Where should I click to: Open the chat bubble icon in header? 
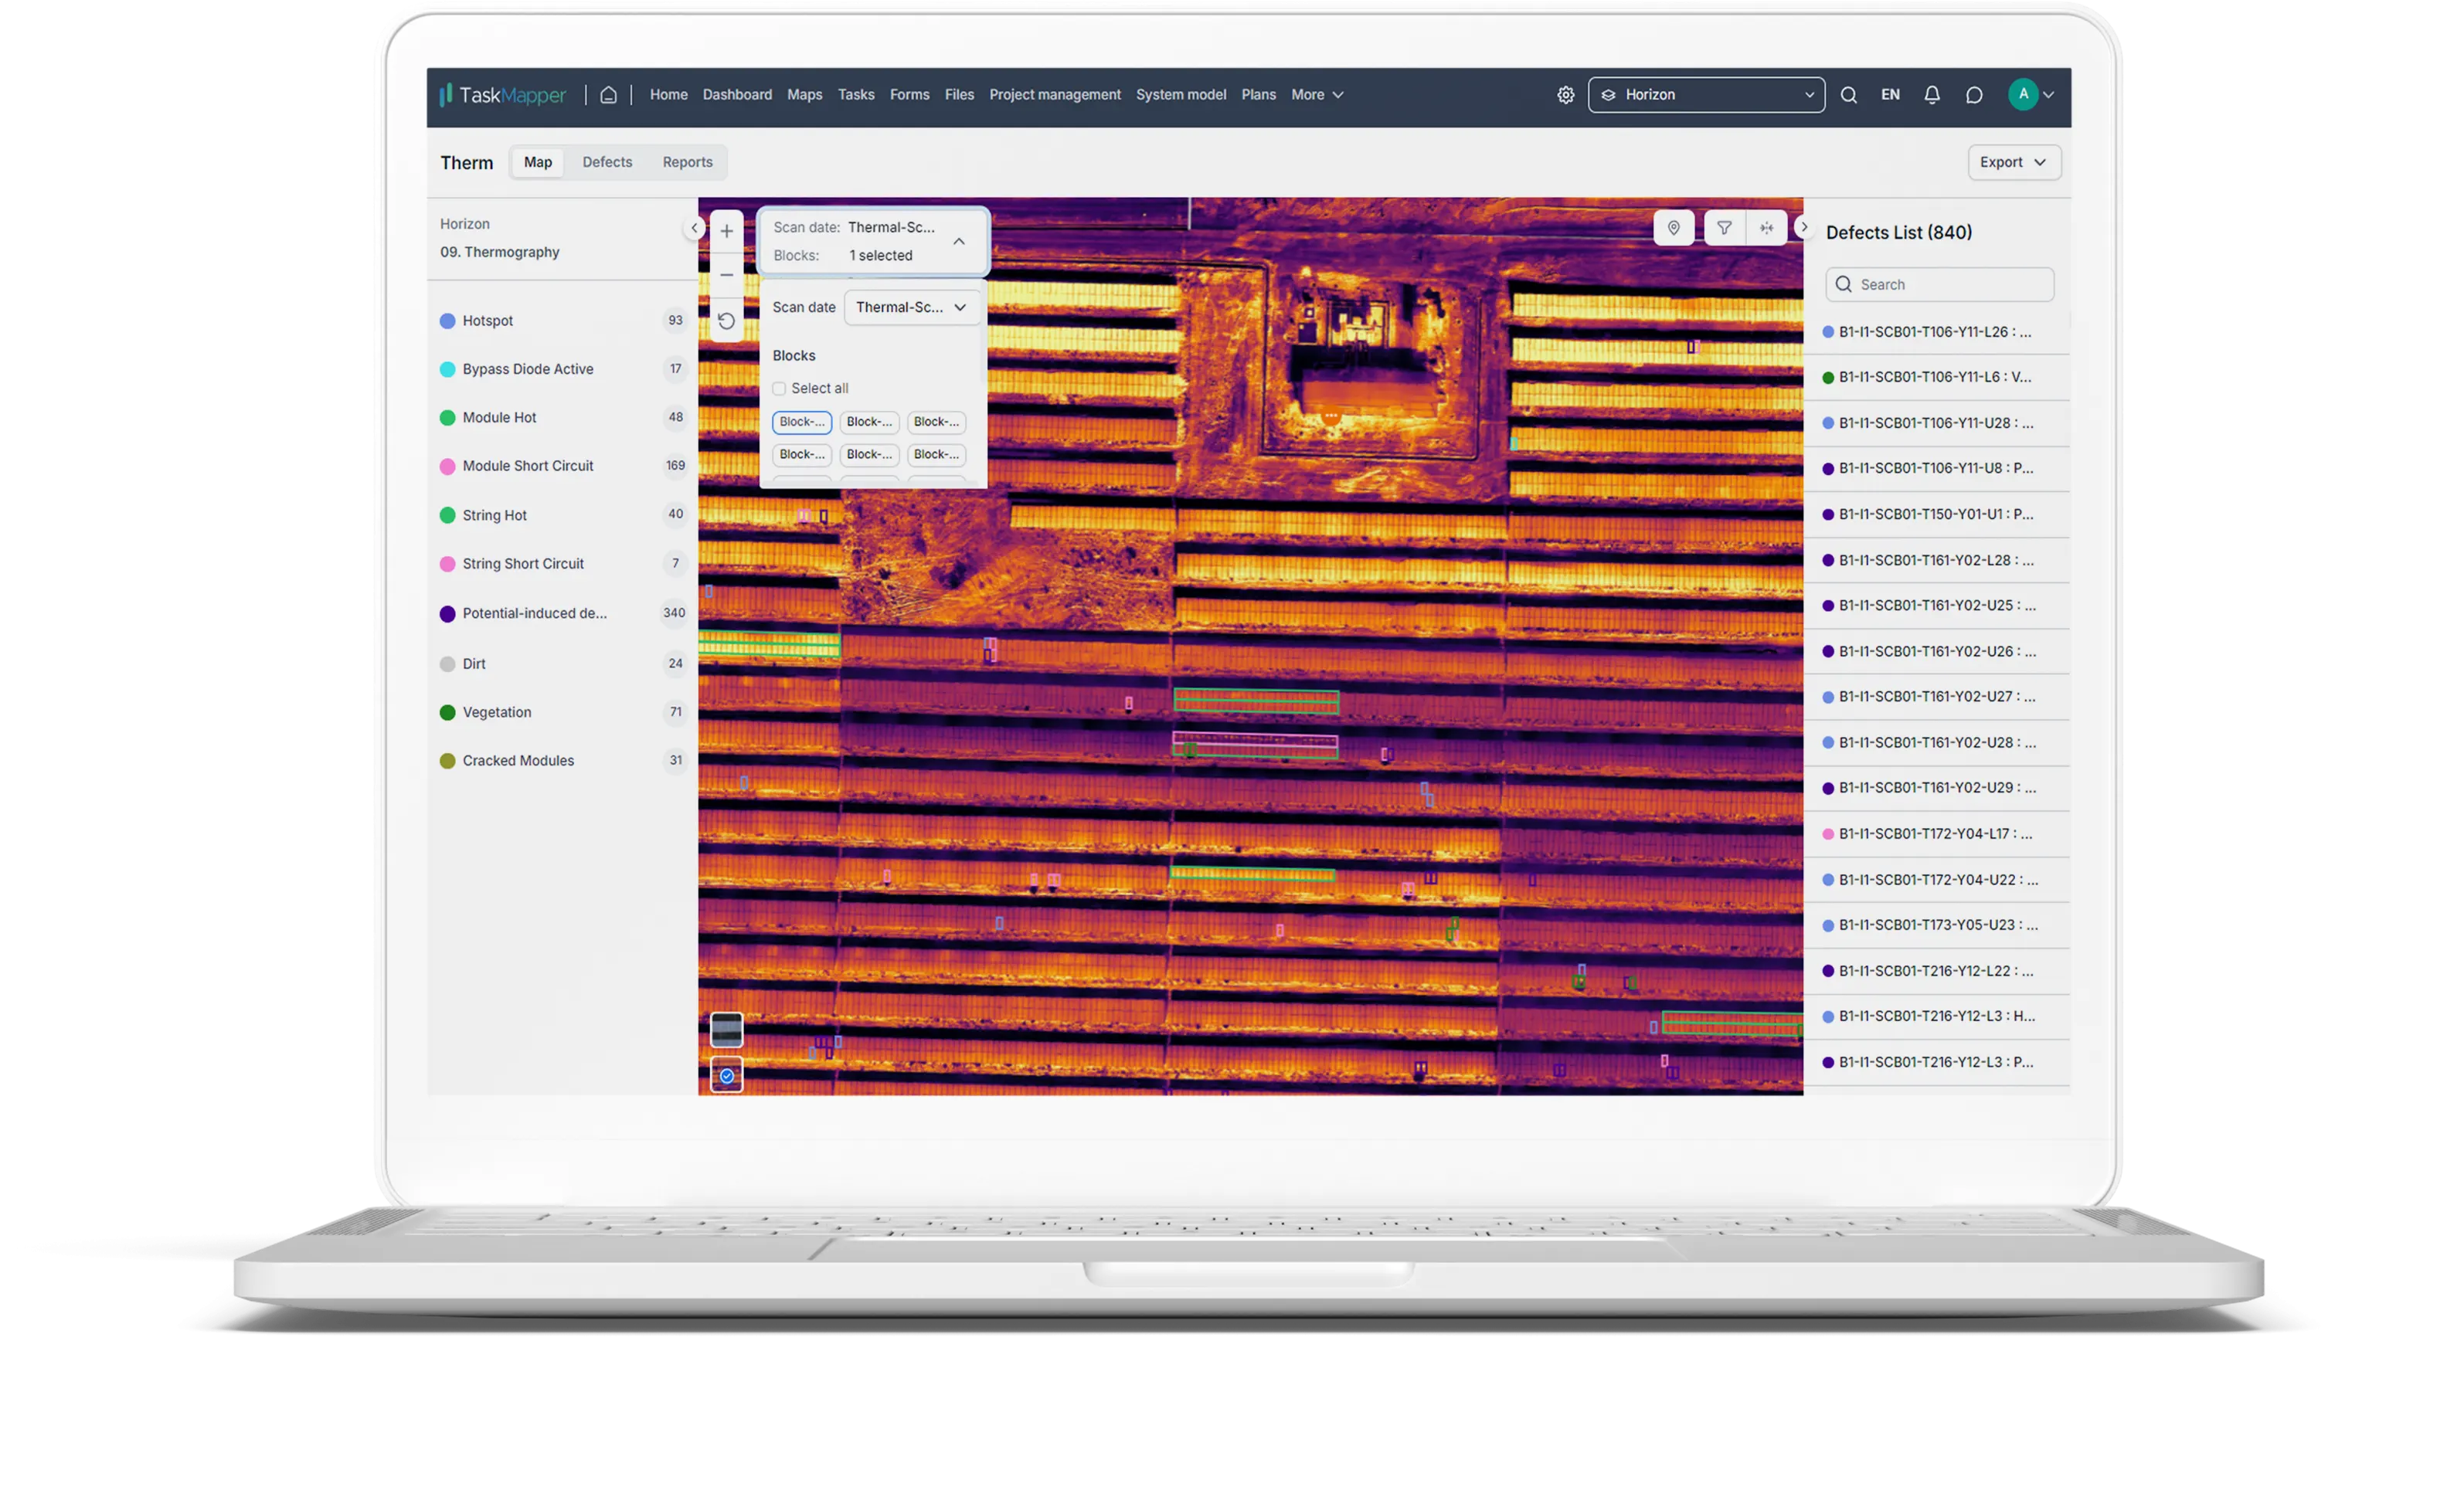click(1974, 95)
